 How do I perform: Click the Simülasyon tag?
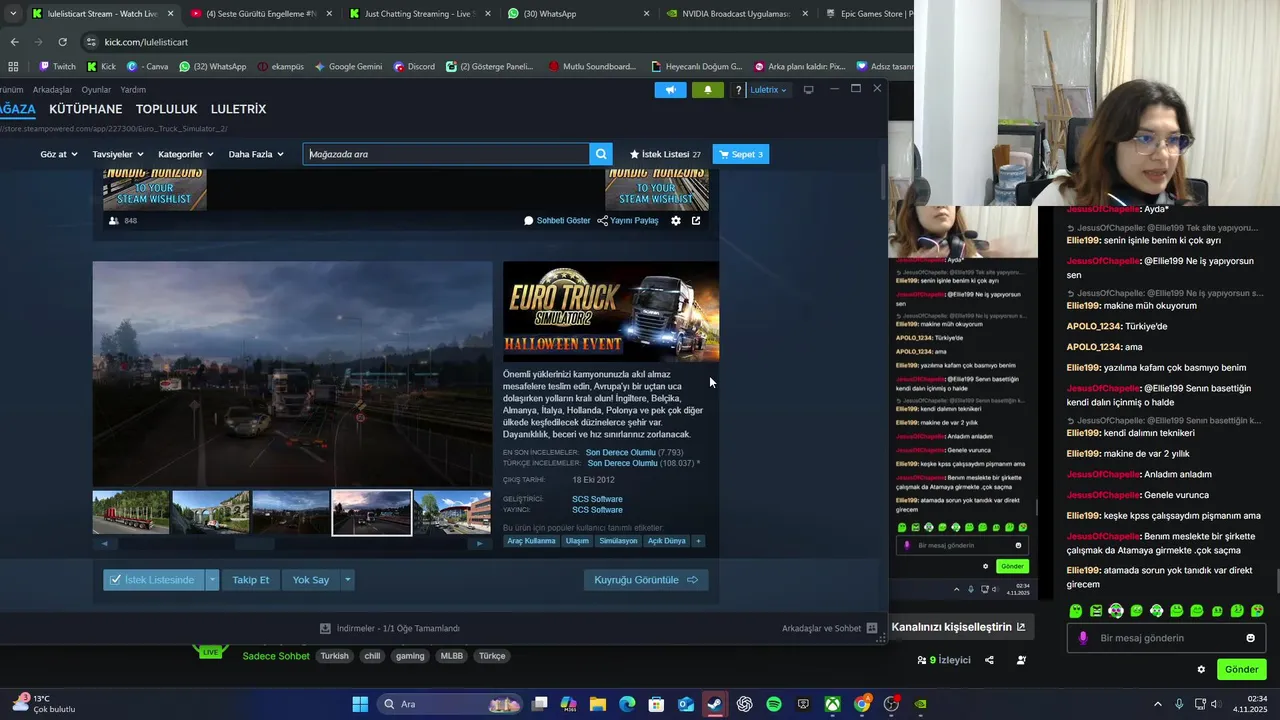pos(618,541)
